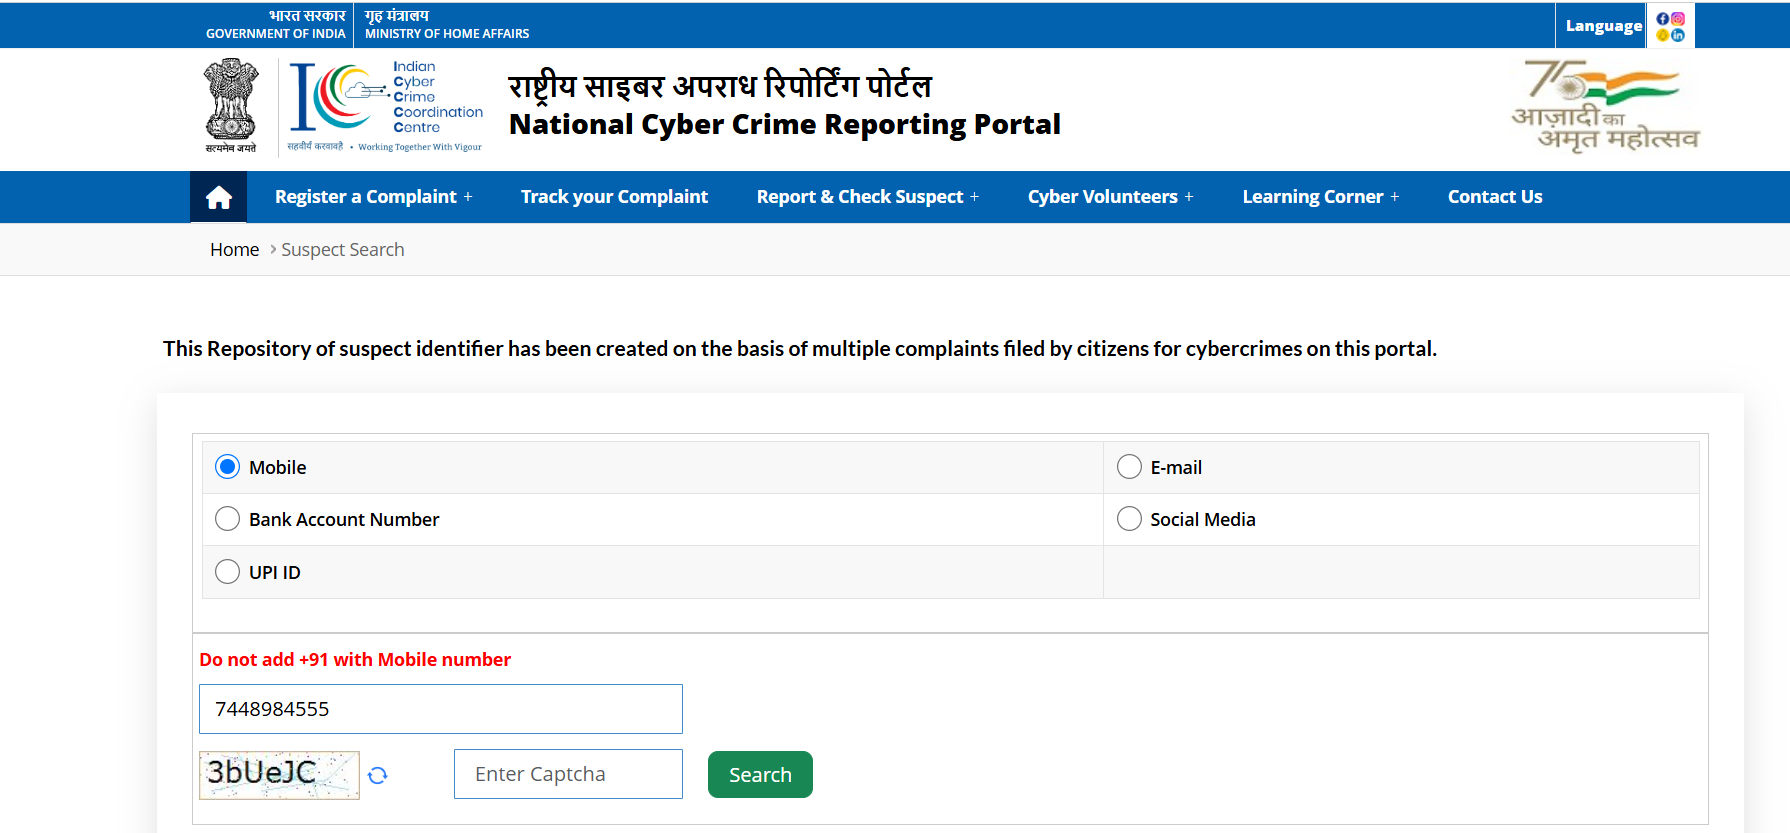Select the Bank Account Number radio option
Screen dimensions: 1790x833
click(x=228, y=519)
